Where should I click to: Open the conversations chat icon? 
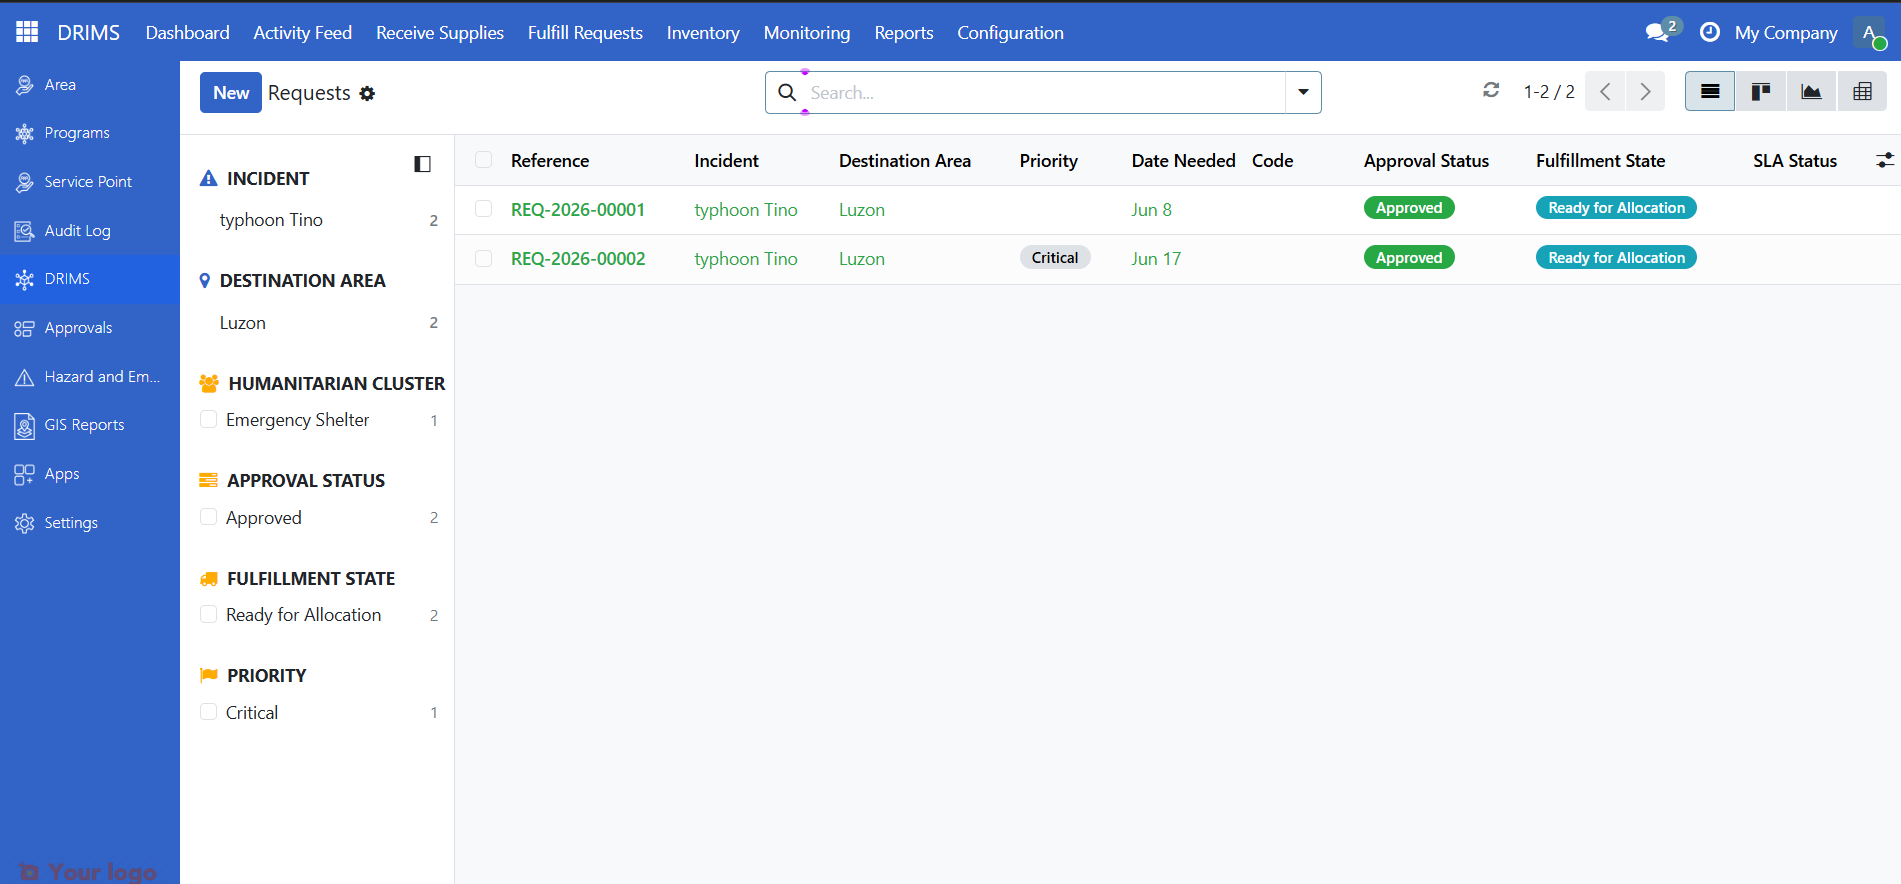pos(1659,32)
